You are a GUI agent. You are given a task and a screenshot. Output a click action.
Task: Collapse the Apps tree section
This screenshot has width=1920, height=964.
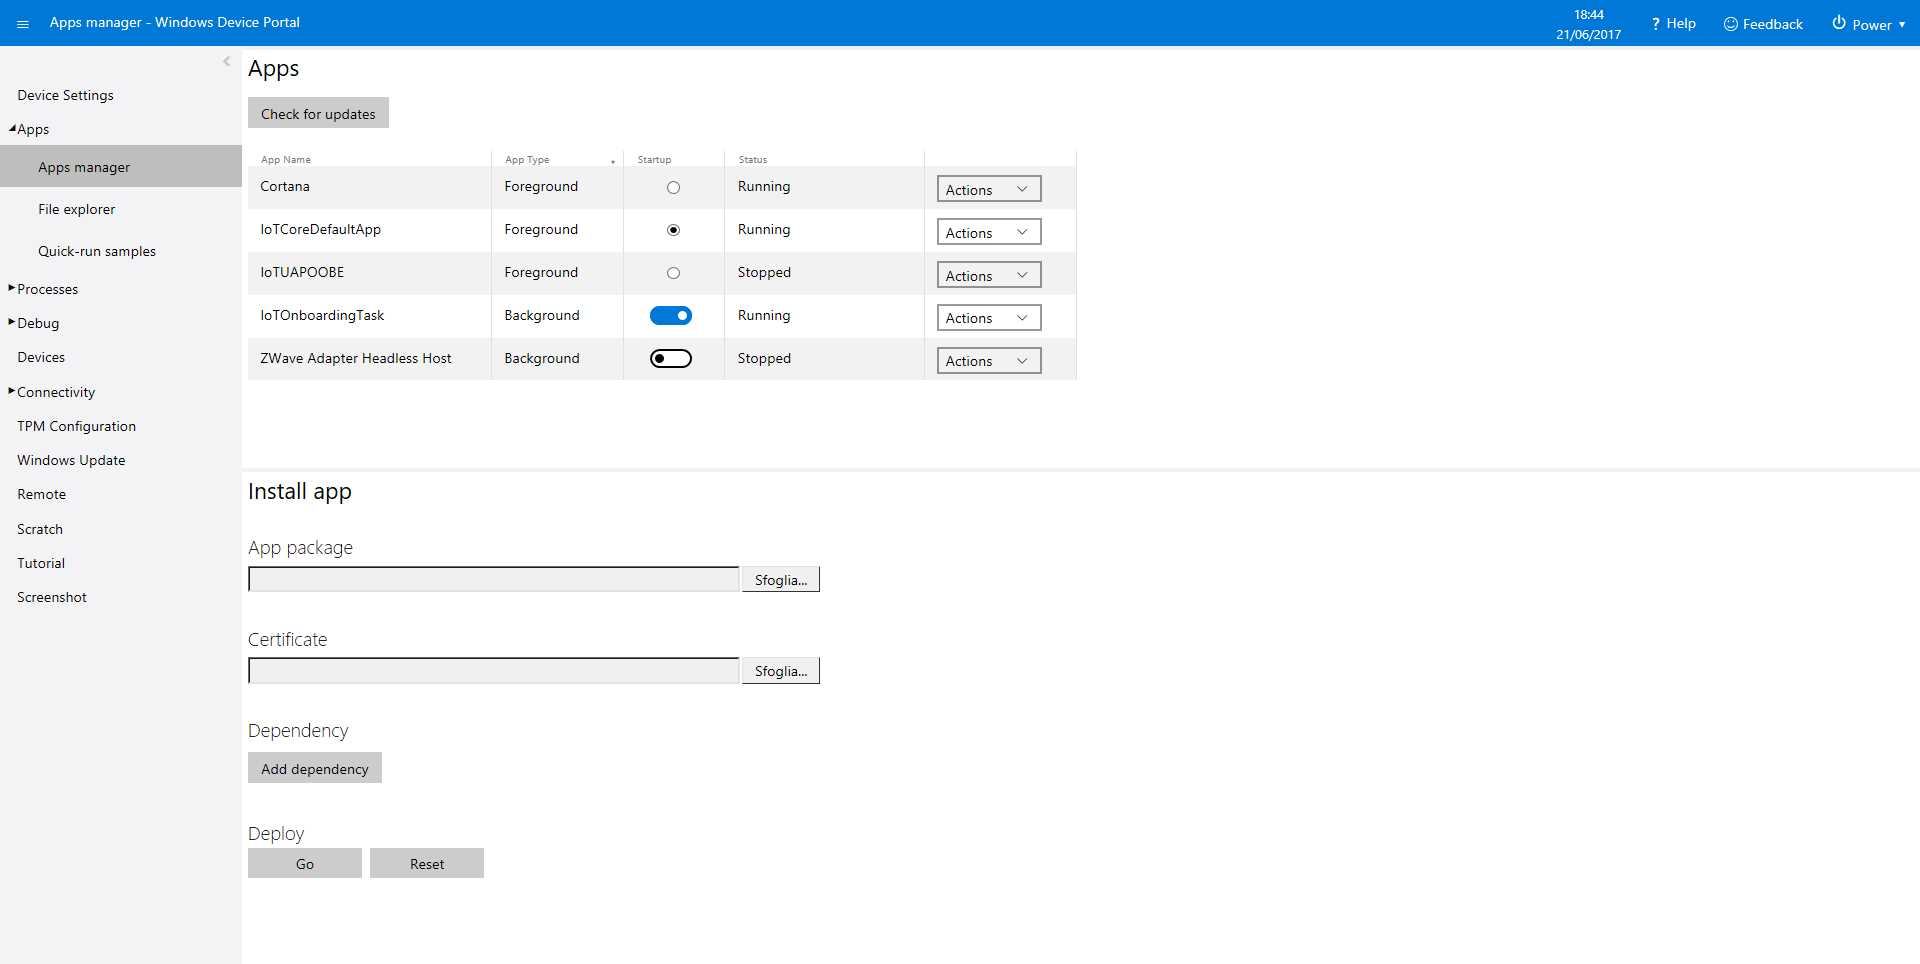[12, 128]
